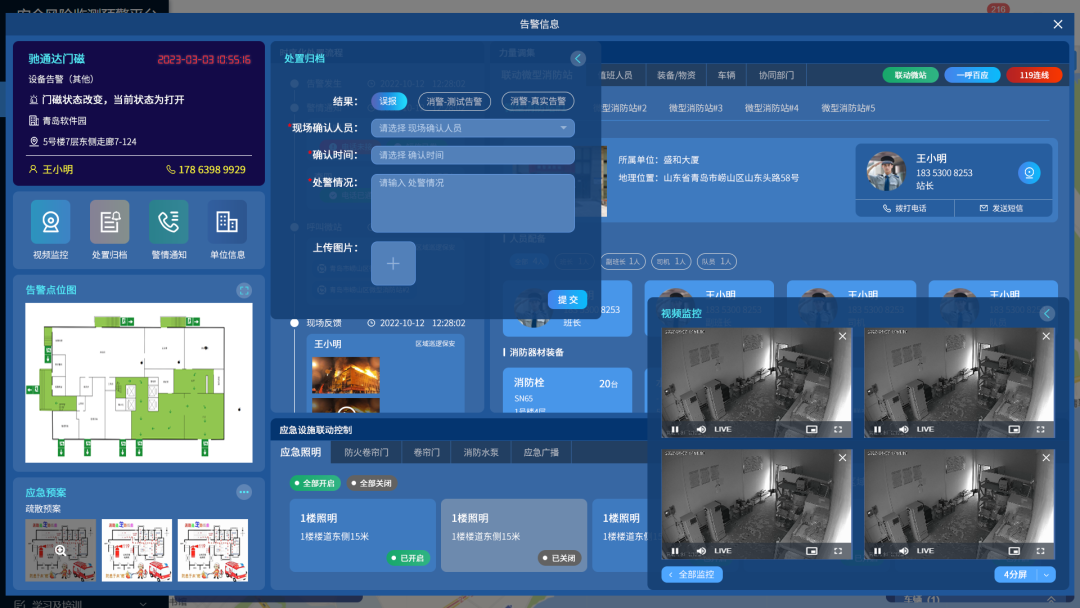Go back to 全部监控
This screenshot has height=608, width=1080.
[x=692, y=574]
